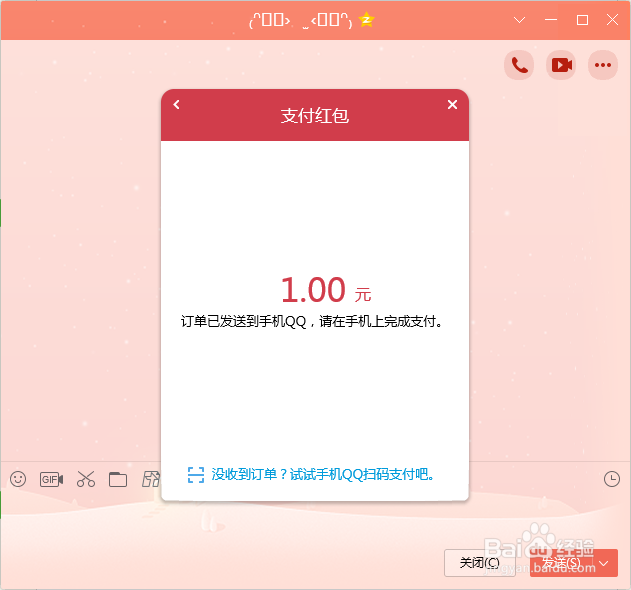Expand the title bar dropdown chevron

coord(520,20)
